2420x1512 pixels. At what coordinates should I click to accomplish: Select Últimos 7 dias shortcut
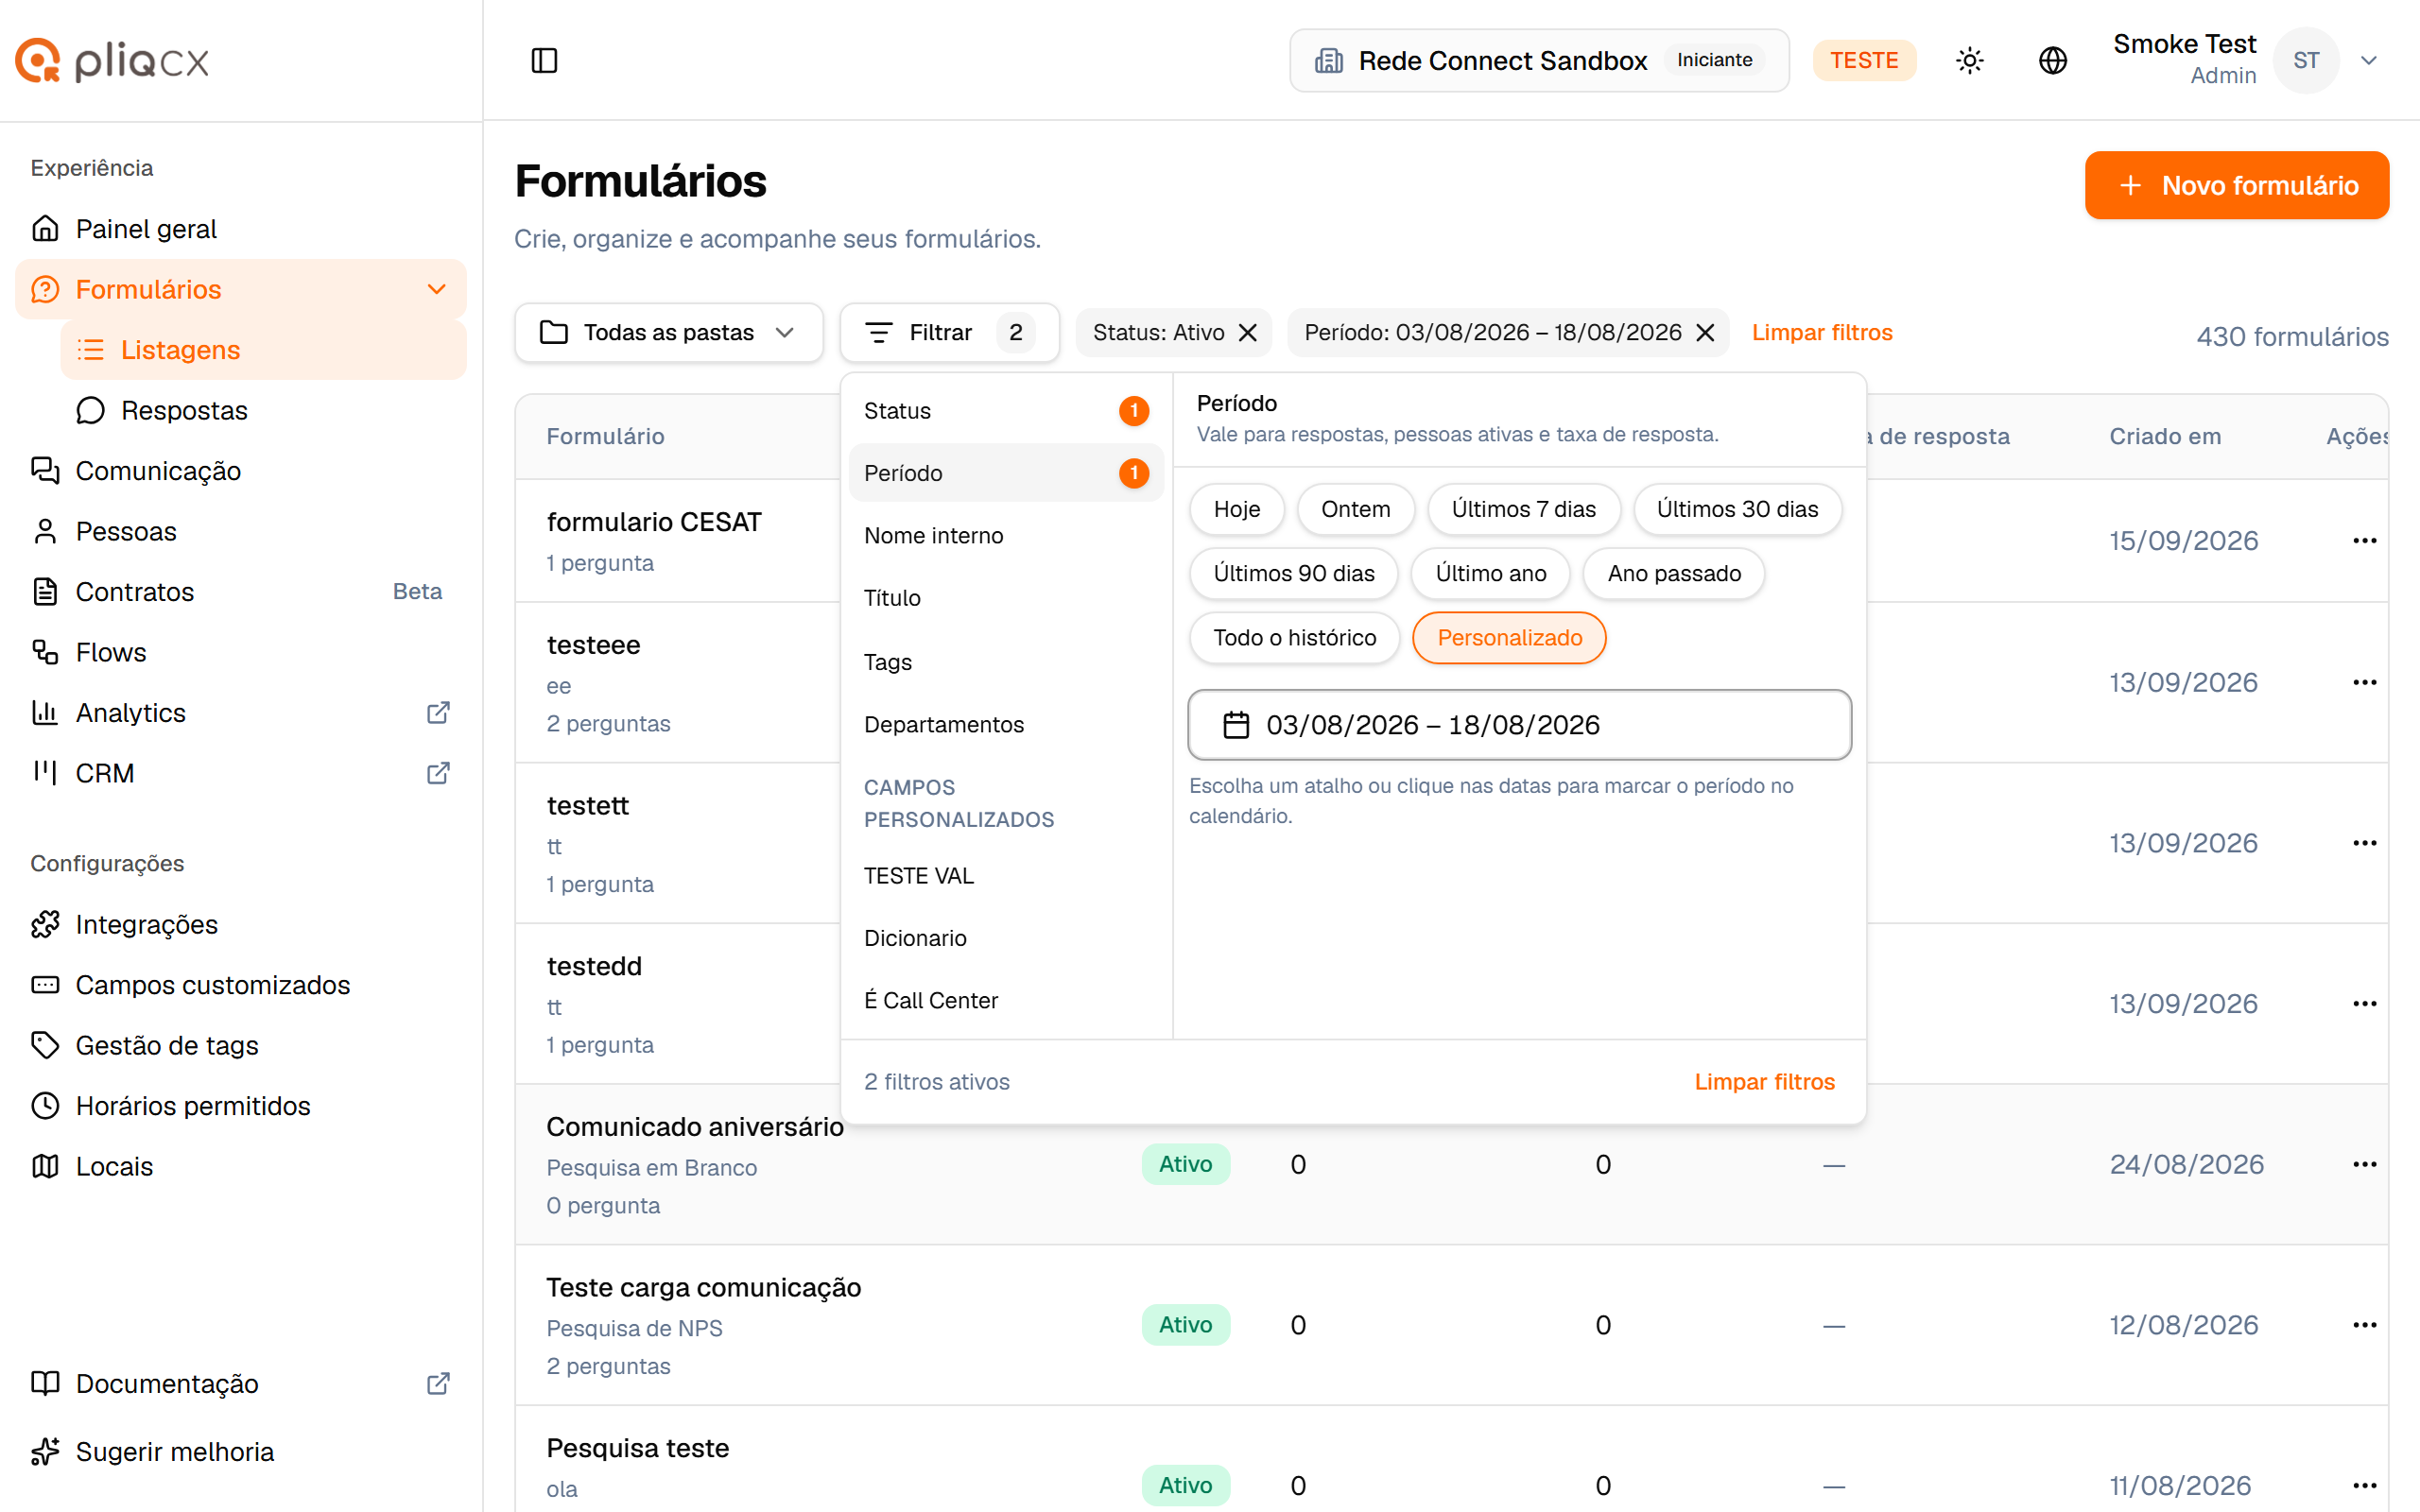(1523, 509)
